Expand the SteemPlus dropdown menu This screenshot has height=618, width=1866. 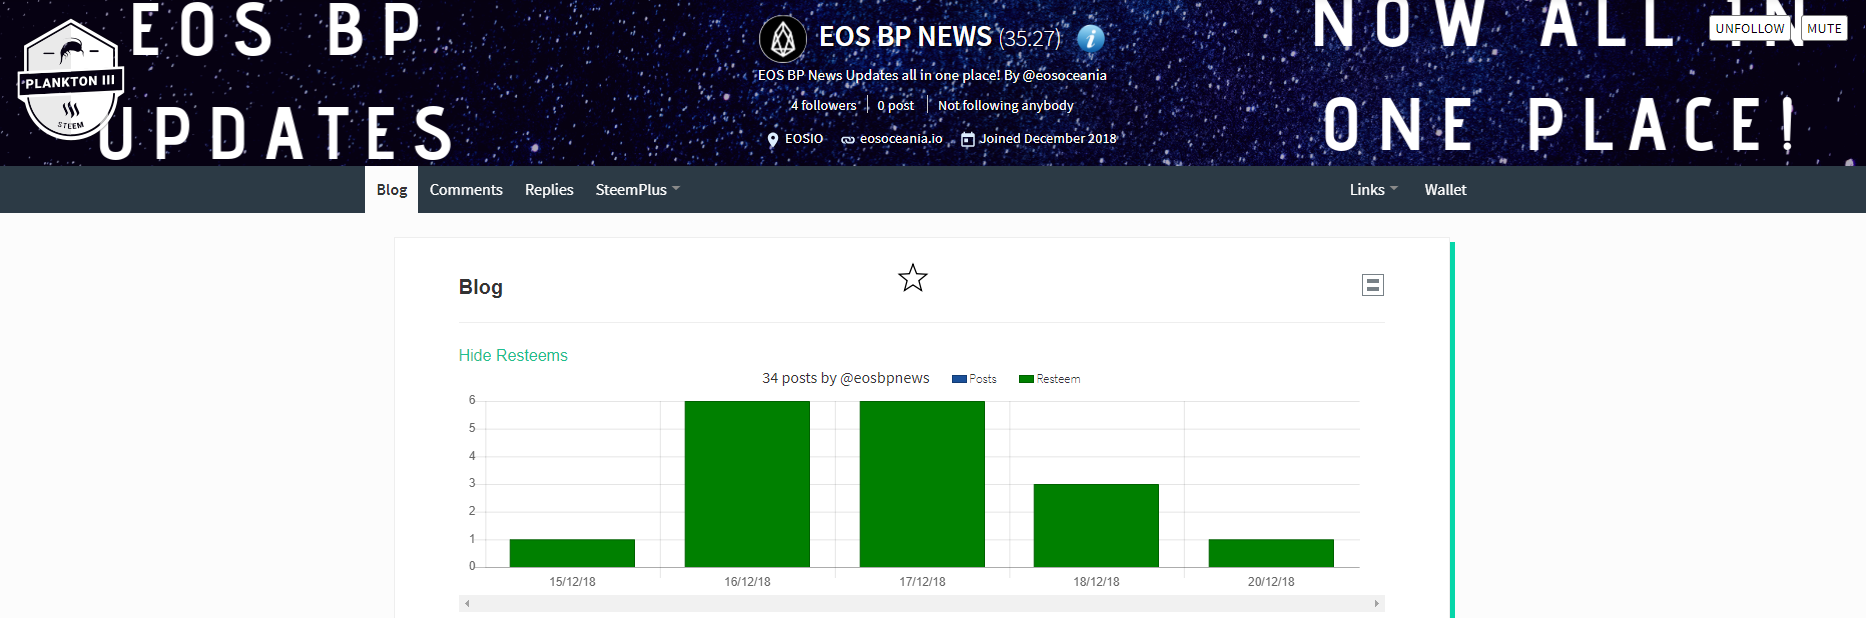point(637,190)
